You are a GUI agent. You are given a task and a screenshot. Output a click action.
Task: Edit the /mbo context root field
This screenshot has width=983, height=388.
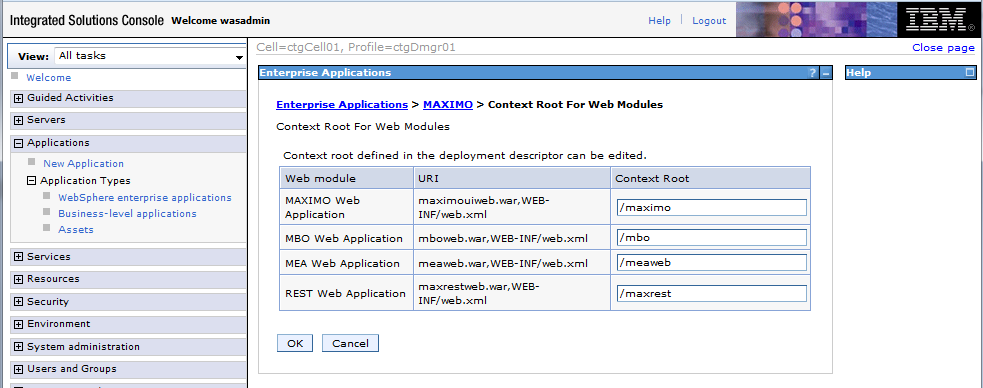coord(712,238)
